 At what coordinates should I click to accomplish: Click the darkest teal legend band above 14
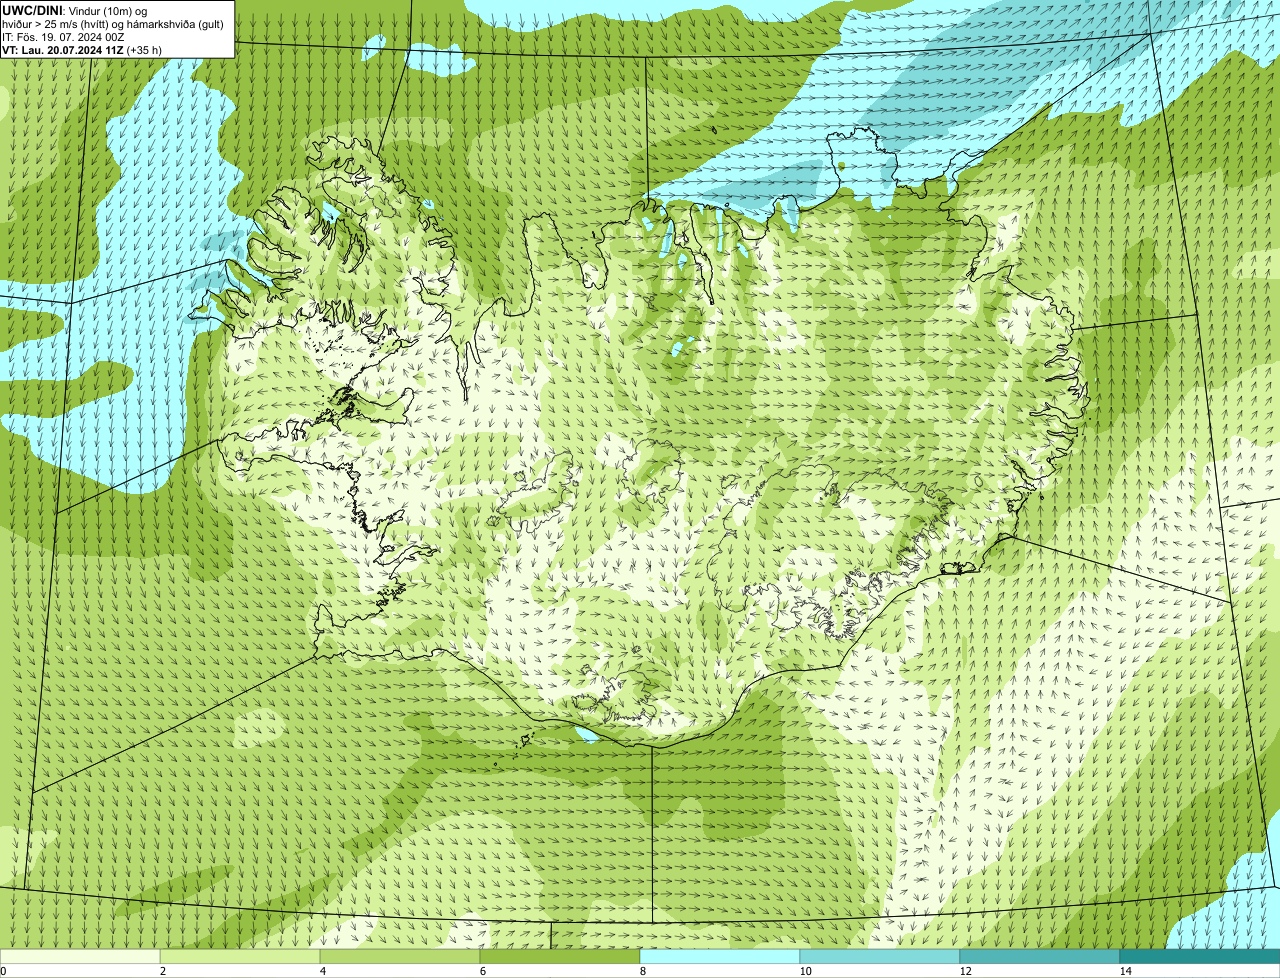pyautogui.click(x=1200, y=957)
